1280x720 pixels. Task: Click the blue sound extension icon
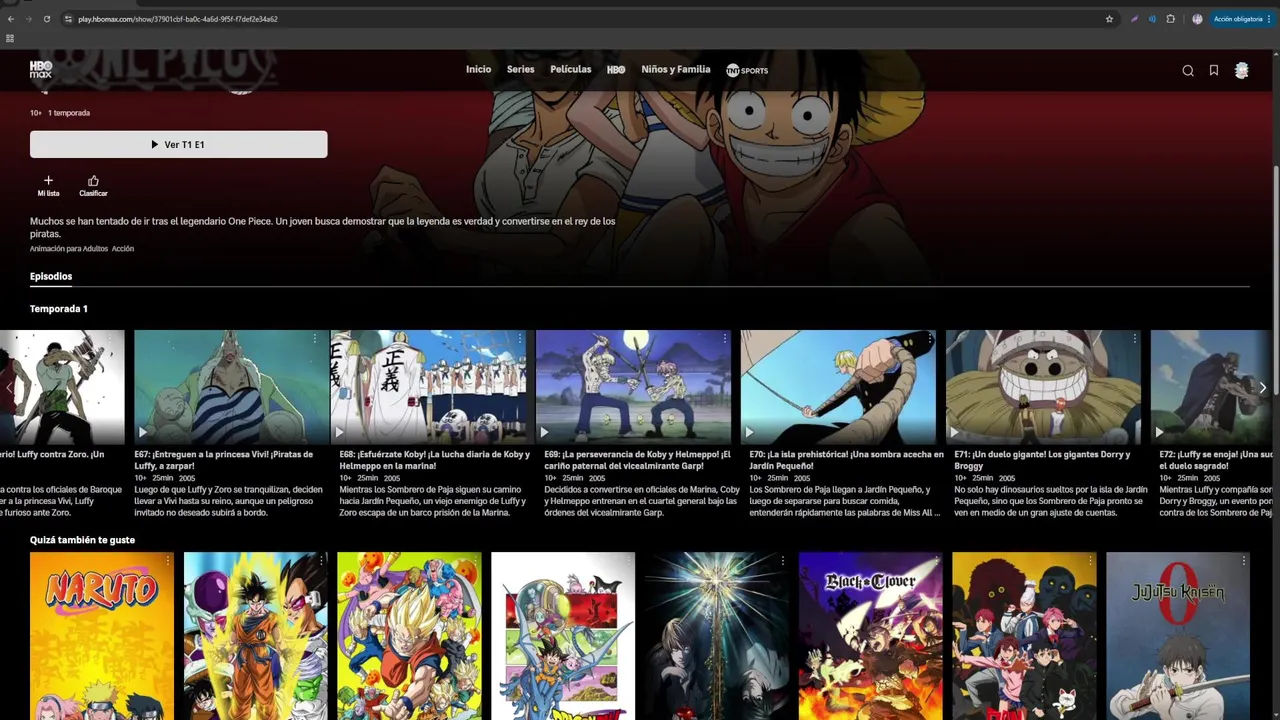click(1152, 19)
